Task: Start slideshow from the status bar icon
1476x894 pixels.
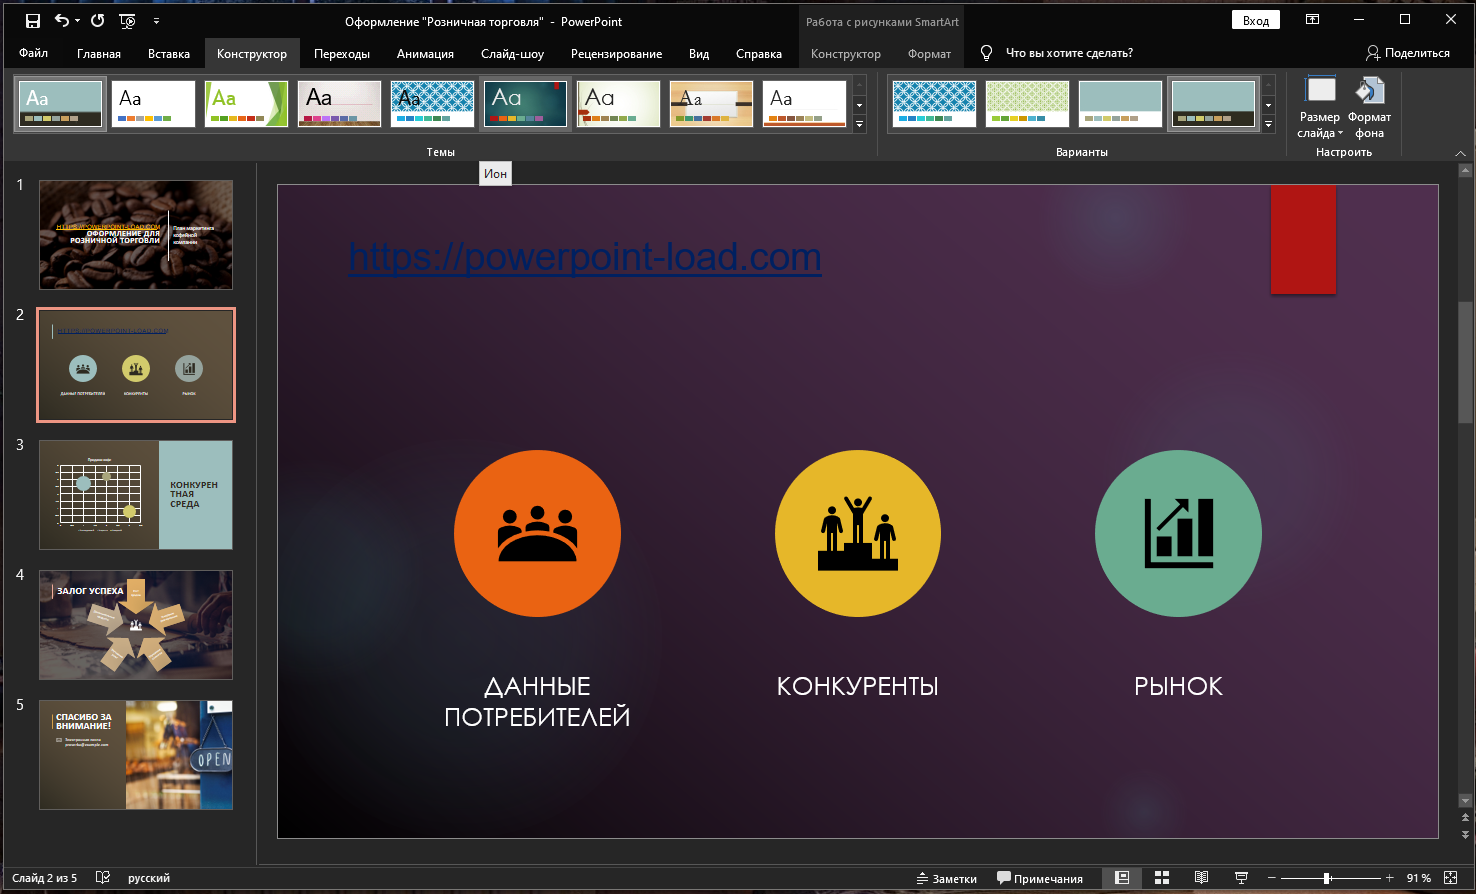Action: pos(1240,878)
